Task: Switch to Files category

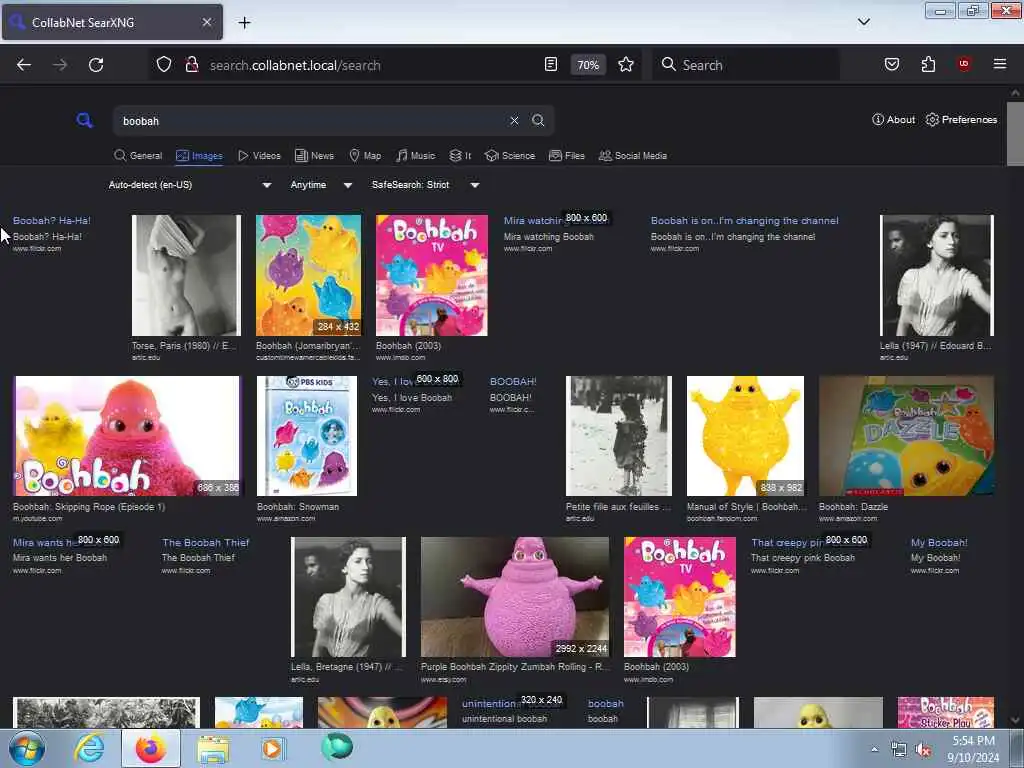Action: (x=567, y=155)
